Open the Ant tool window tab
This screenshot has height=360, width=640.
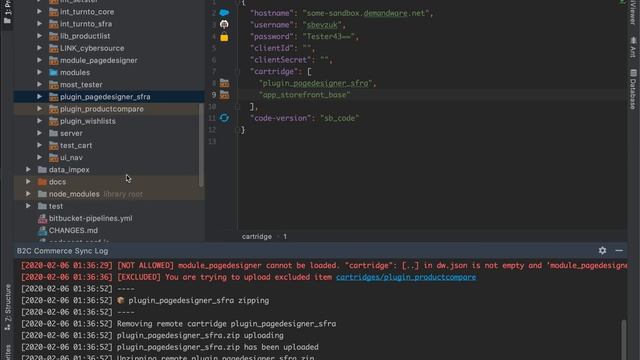tap(633, 47)
